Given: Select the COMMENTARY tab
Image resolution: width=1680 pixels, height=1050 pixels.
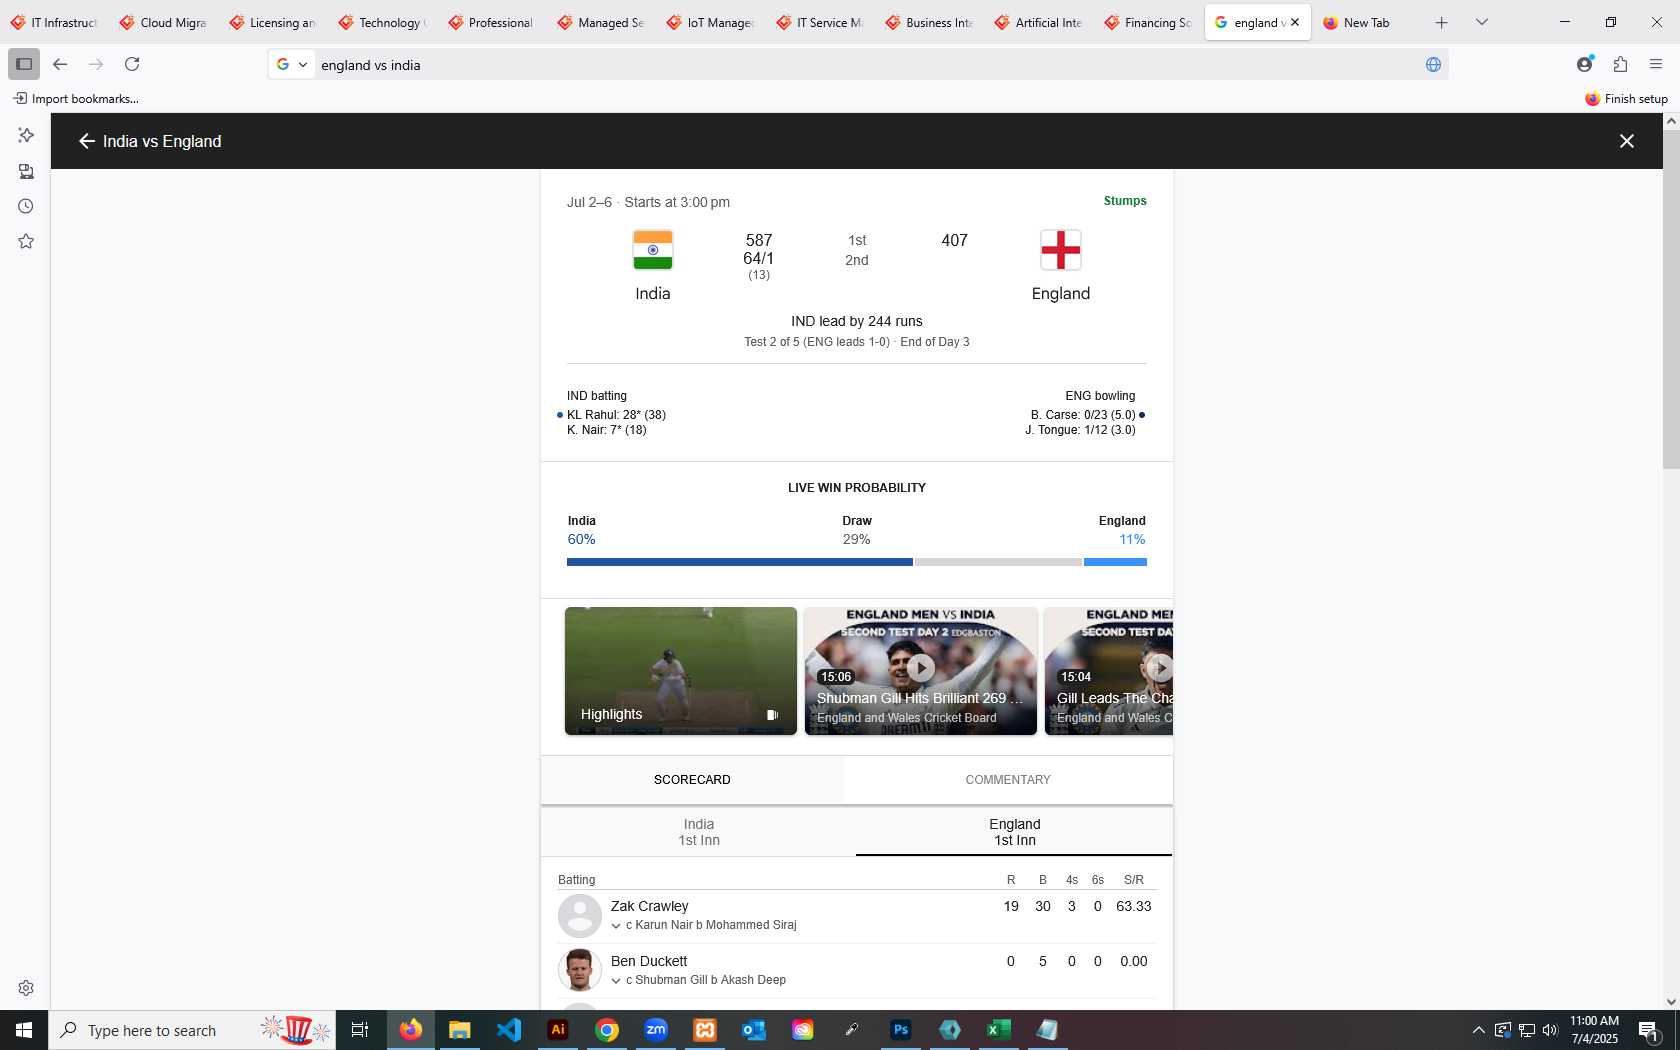Looking at the screenshot, I should pyautogui.click(x=1008, y=780).
